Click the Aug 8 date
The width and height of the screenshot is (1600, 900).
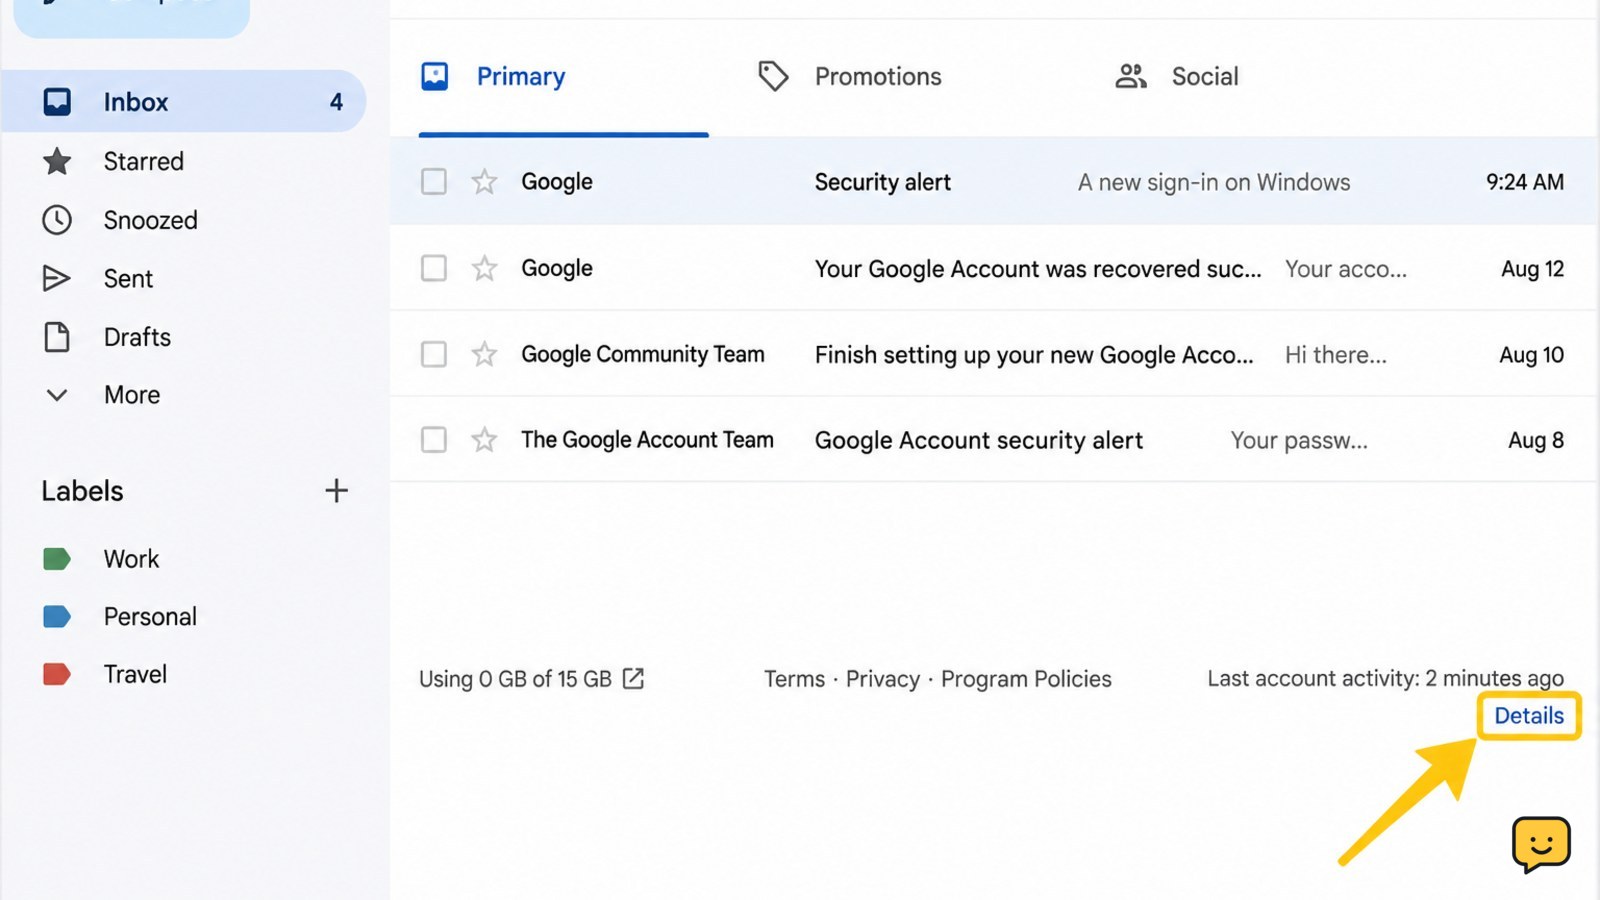pyautogui.click(x=1536, y=440)
